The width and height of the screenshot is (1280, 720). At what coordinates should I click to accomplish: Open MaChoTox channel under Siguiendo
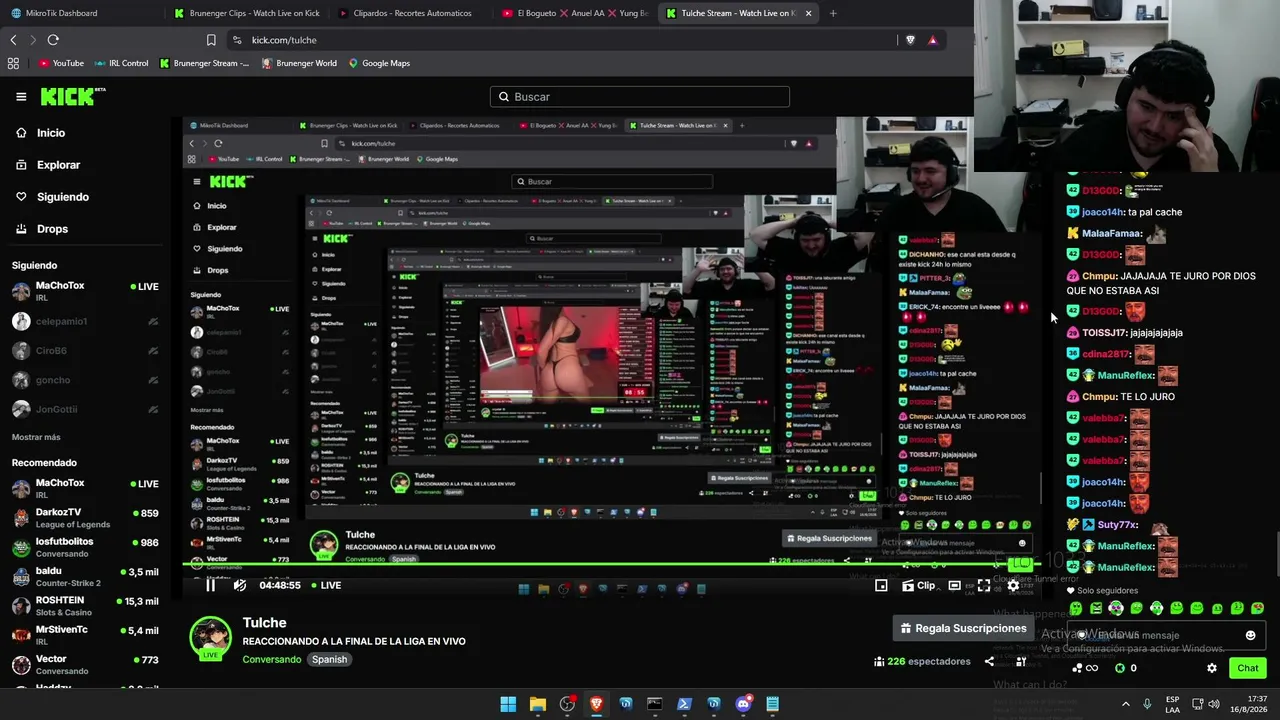point(85,291)
